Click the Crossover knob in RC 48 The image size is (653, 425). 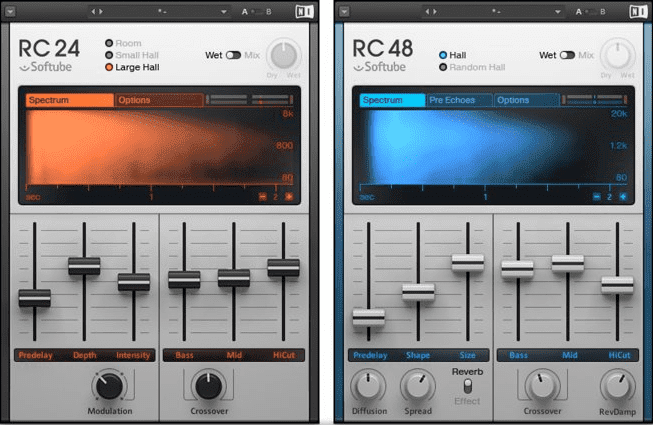542,386
